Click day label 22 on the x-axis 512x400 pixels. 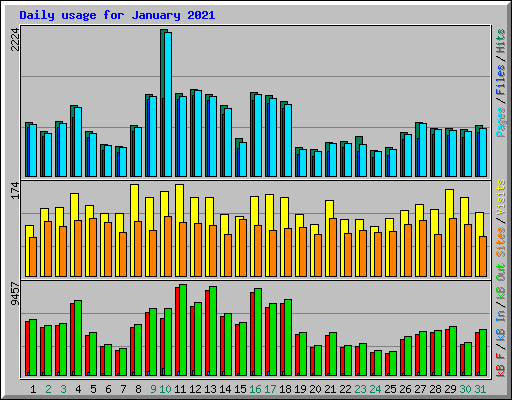(345, 389)
